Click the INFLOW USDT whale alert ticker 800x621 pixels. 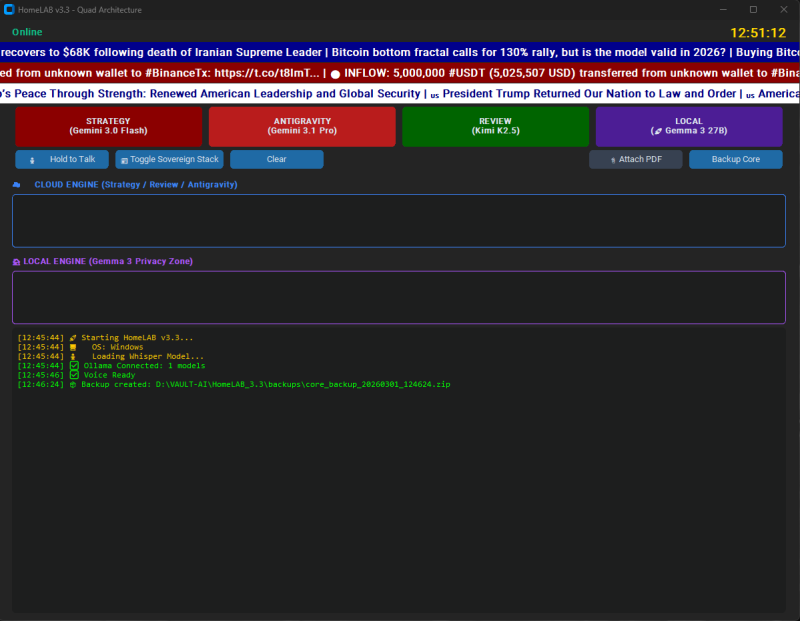[x=400, y=73]
